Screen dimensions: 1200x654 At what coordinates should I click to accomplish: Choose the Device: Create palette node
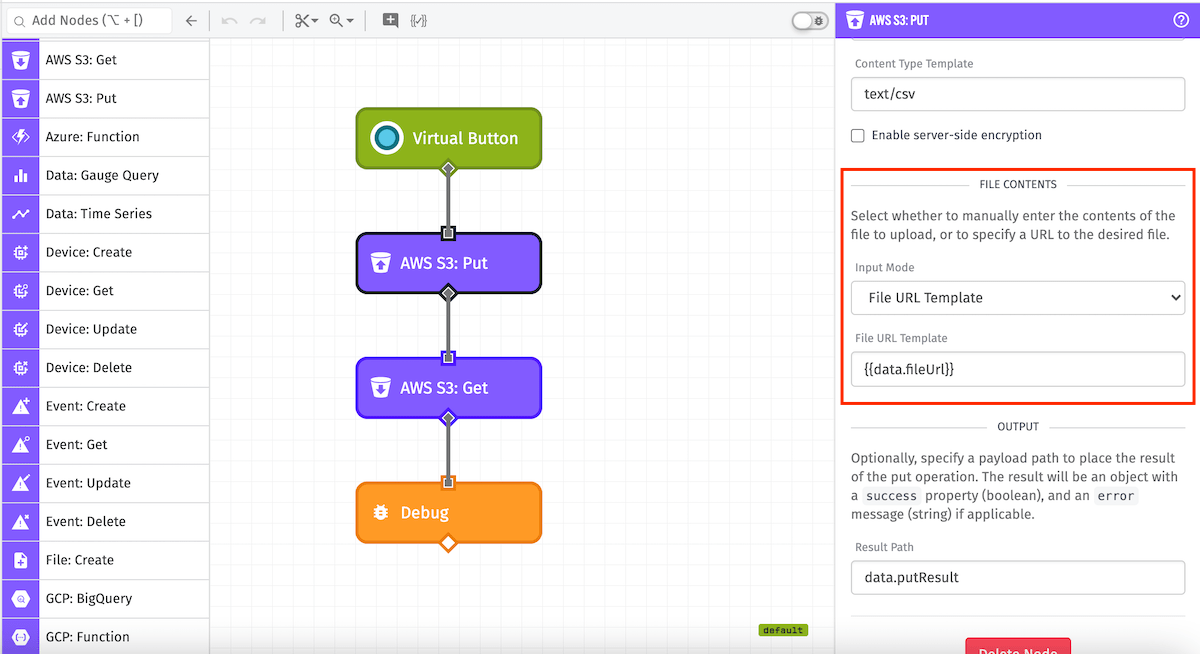click(x=105, y=252)
